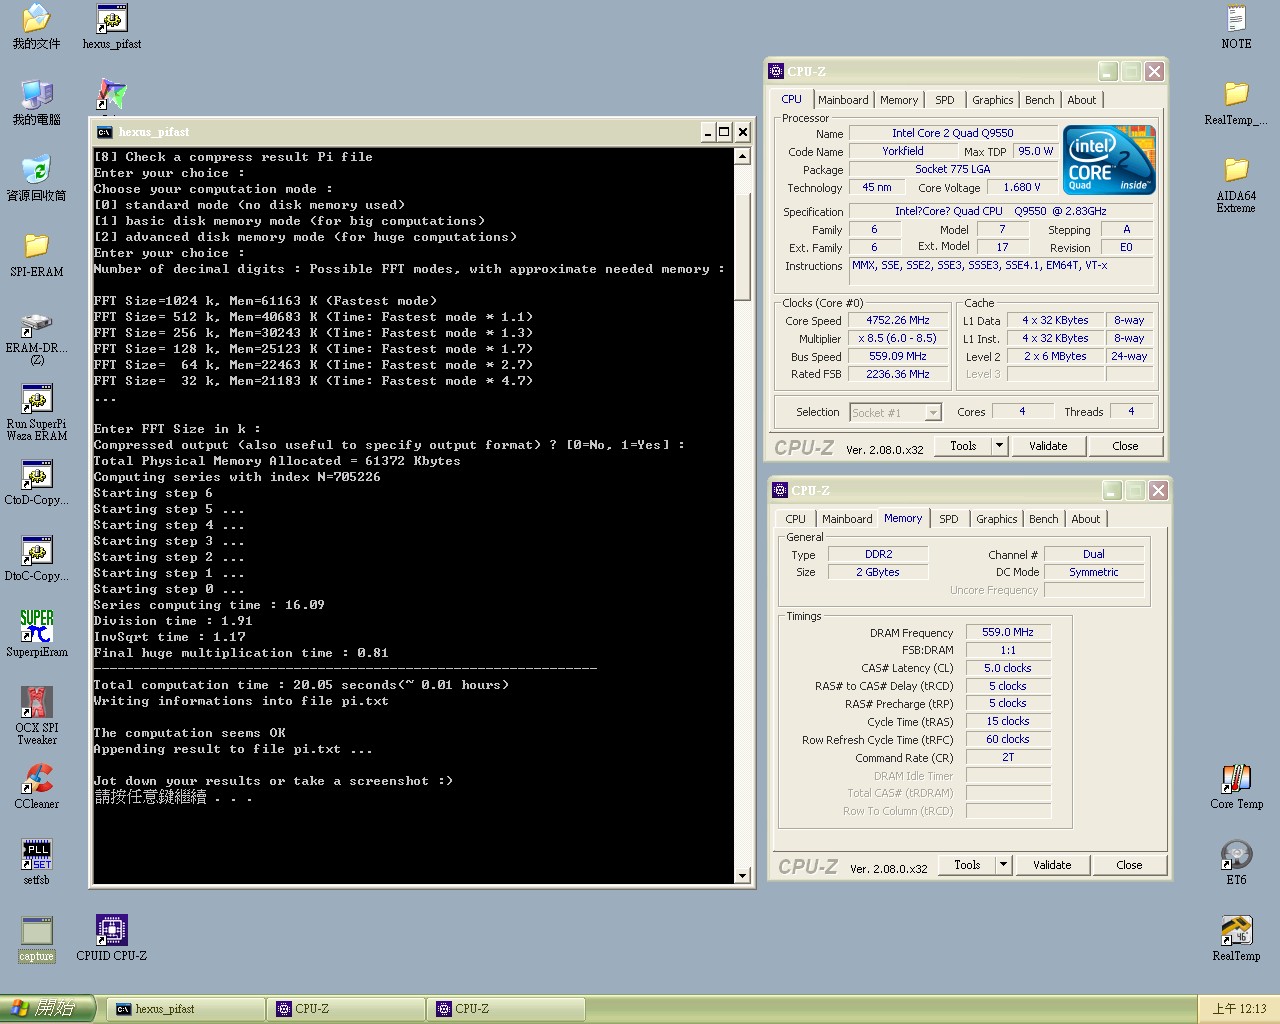Click the Core Speed 4752.26 MHz value
Screen dimensions: 1280x1024
pyautogui.click(x=898, y=320)
